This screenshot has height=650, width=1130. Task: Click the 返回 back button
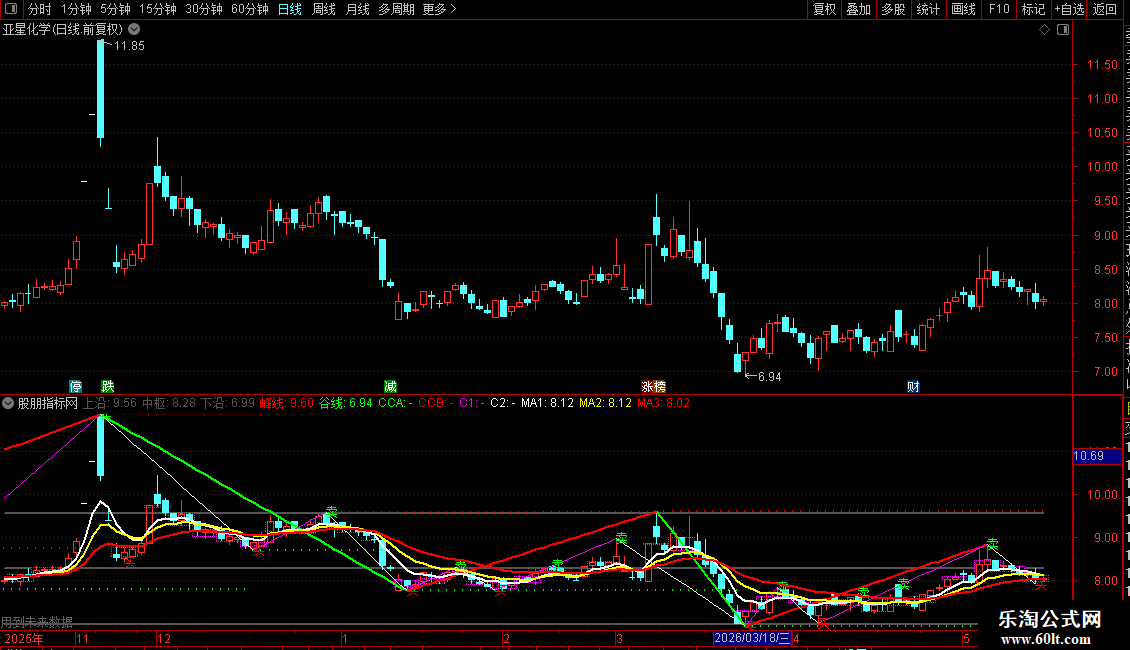(x=1104, y=9)
